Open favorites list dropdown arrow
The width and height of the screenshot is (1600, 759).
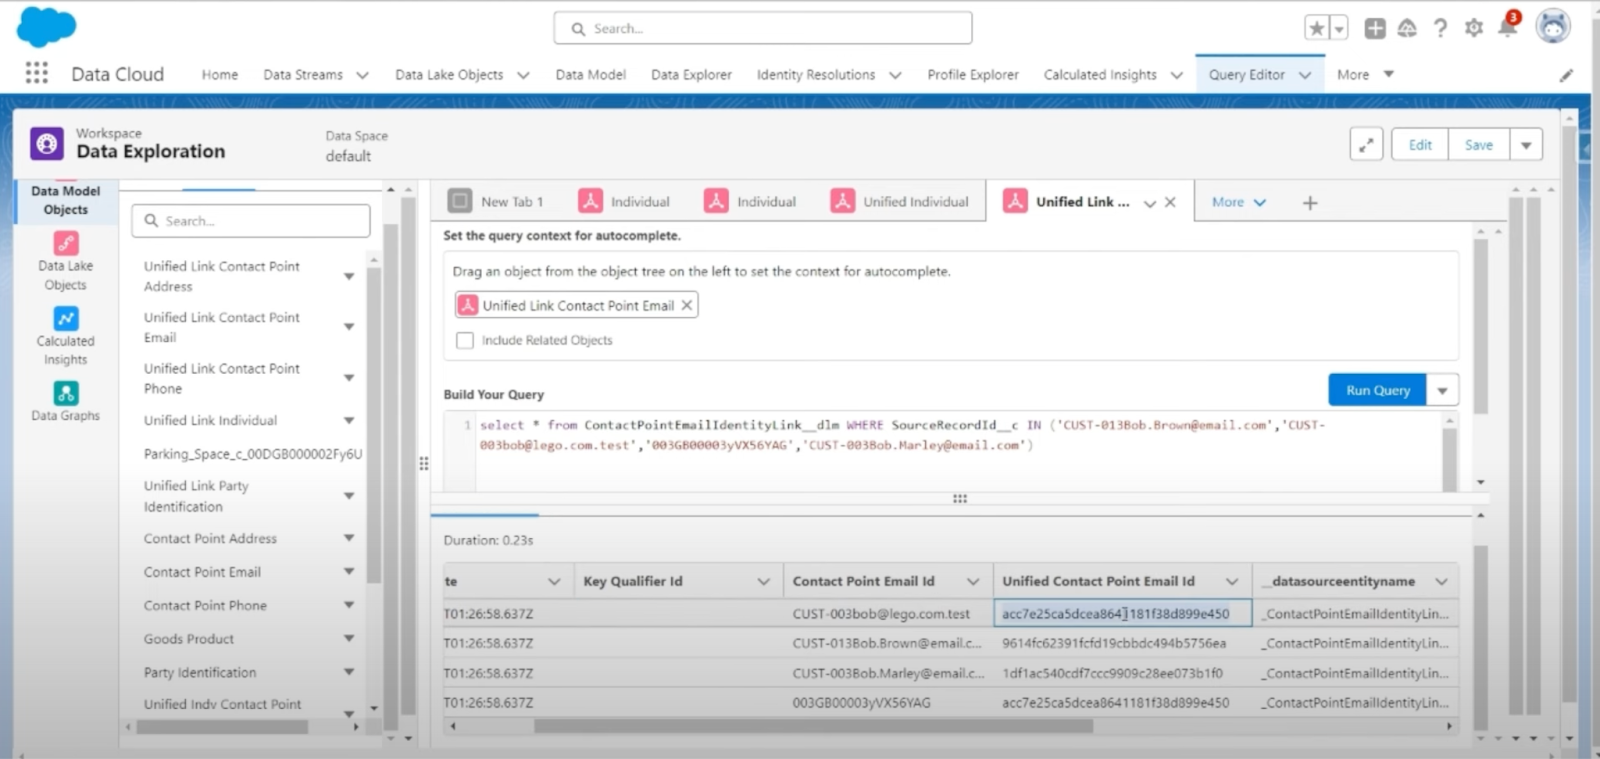click(x=1339, y=28)
